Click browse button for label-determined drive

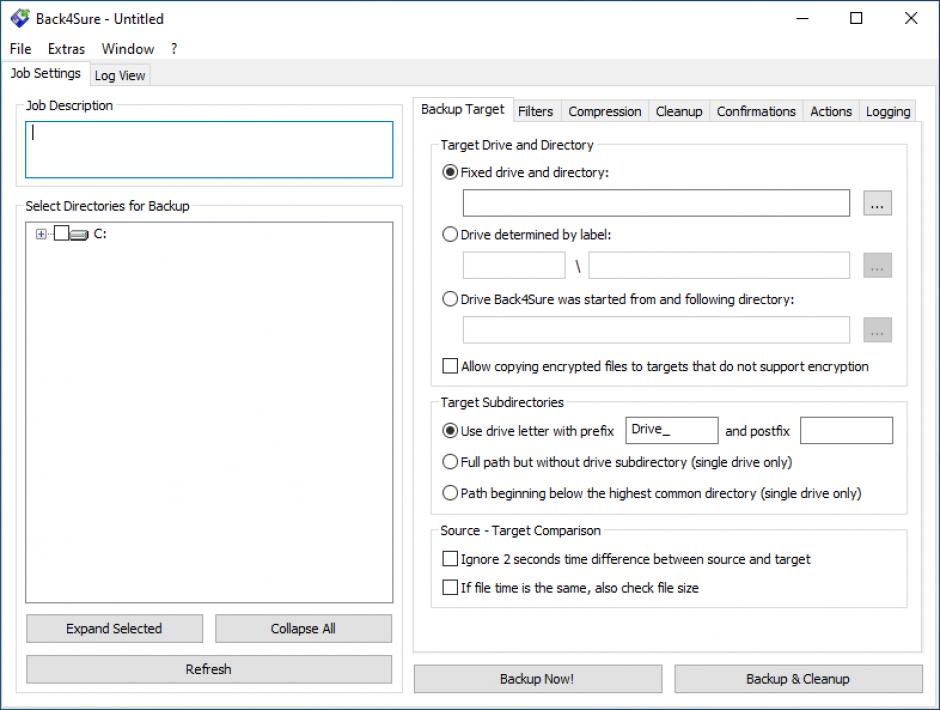(x=877, y=266)
